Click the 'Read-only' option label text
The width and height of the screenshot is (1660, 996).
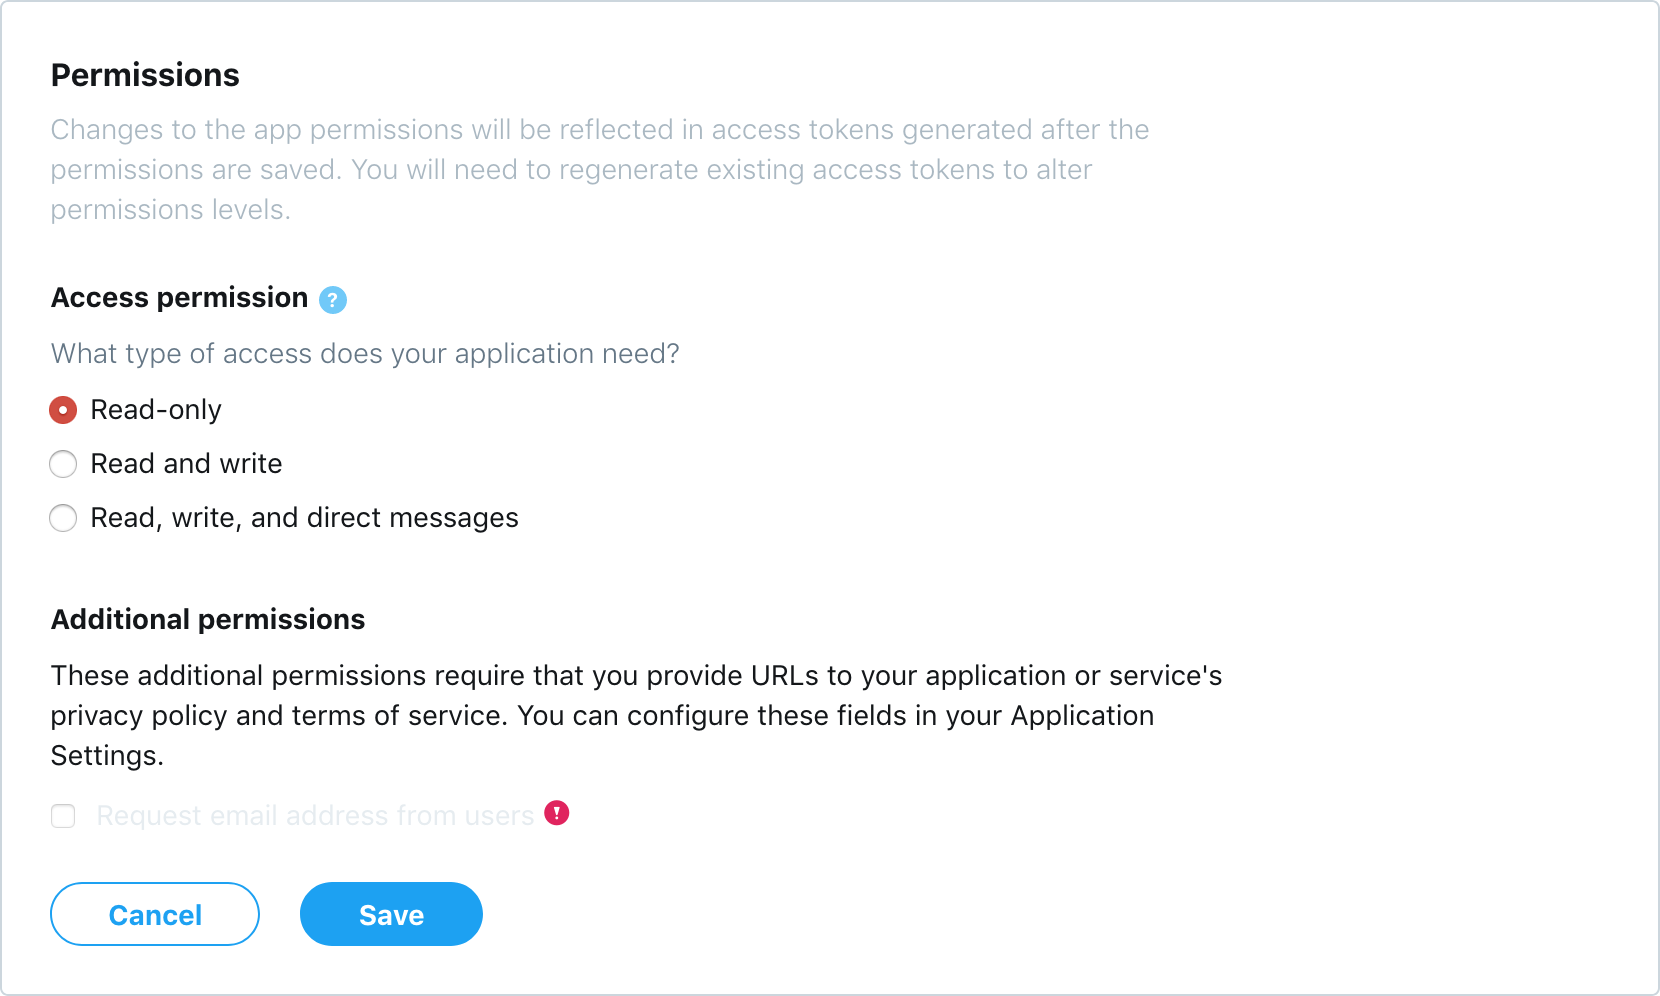point(156,410)
